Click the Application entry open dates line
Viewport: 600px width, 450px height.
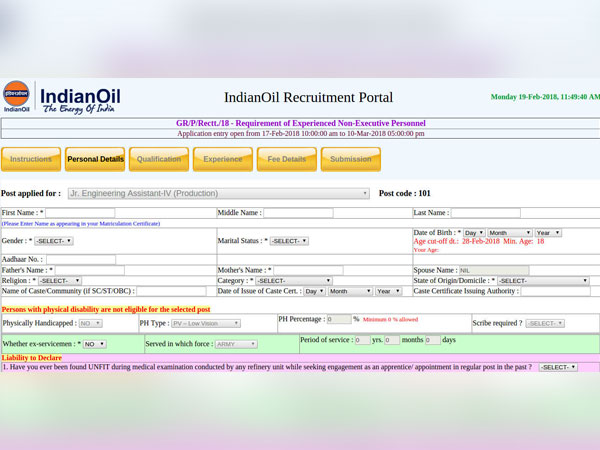301,134
